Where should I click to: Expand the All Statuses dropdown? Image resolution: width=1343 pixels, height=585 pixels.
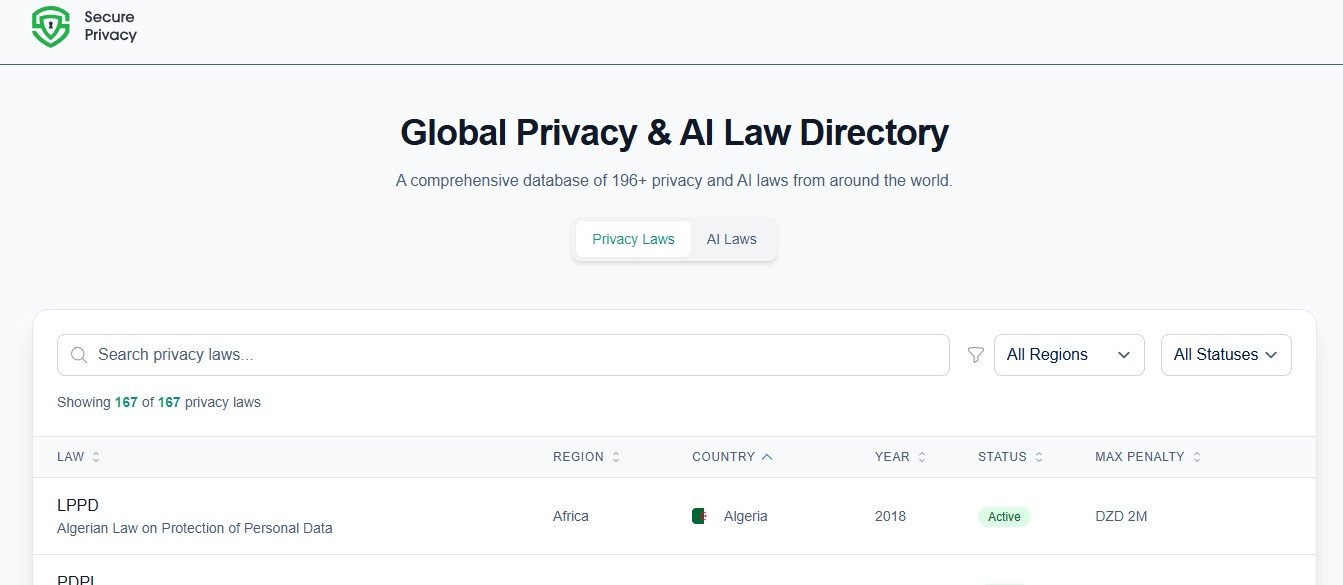coord(1225,355)
